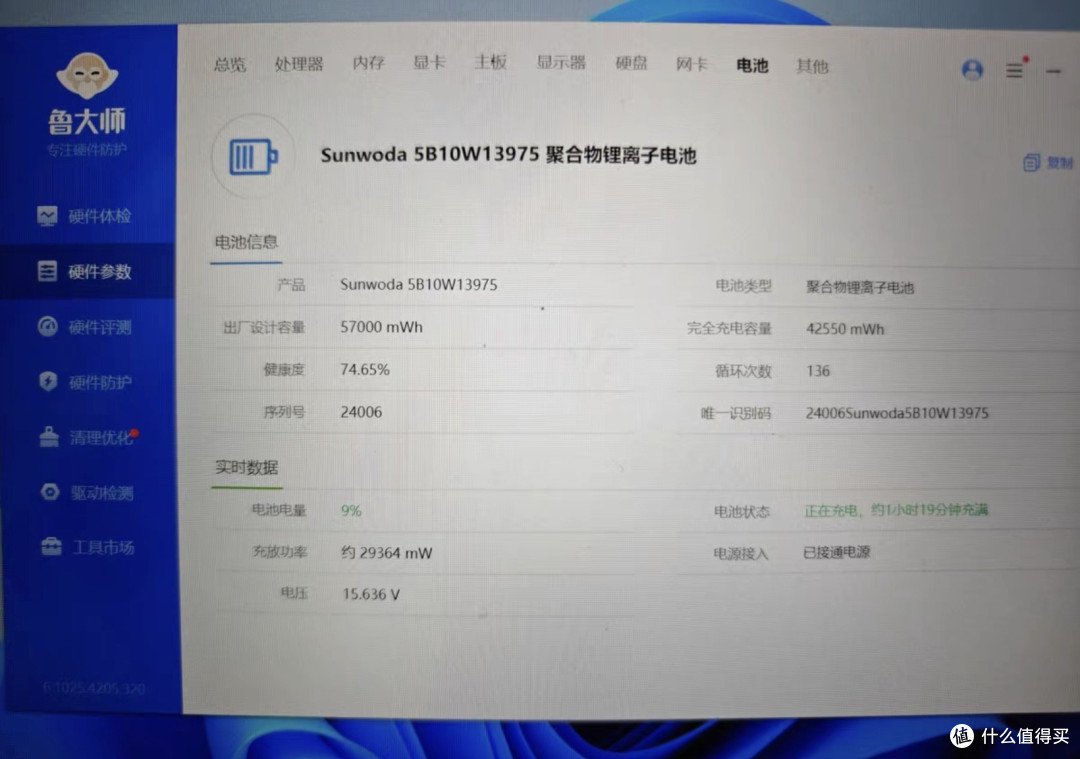Click the 9% battery level value
The height and width of the screenshot is (759, 1080).
pyautogui.click(x=351, y=510)
